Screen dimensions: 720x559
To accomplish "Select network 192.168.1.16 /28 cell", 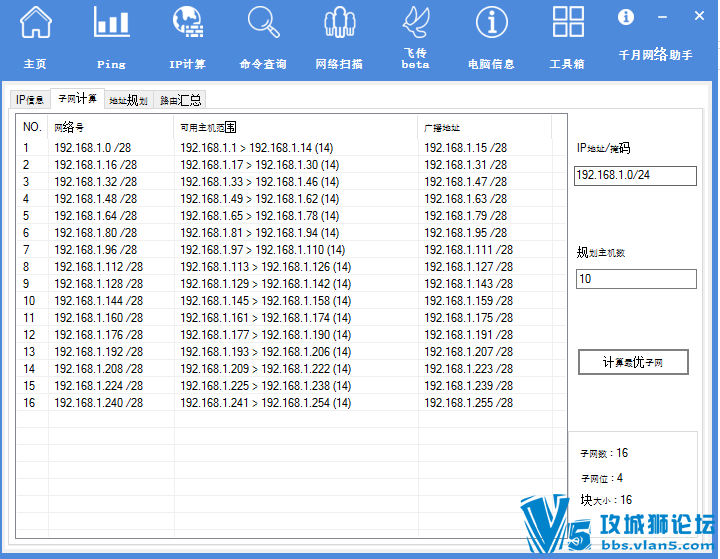I will click(96, 165).
